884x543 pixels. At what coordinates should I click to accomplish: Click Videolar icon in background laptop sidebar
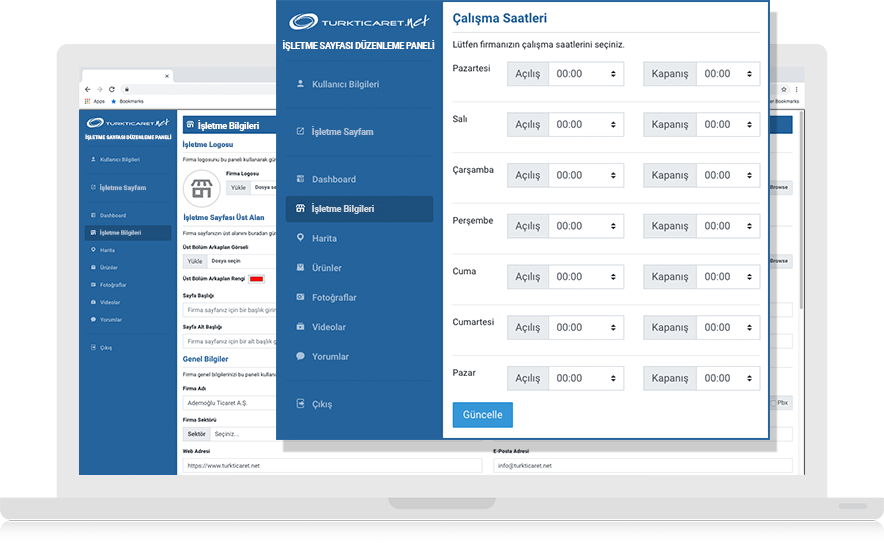[x=93, y=302]
